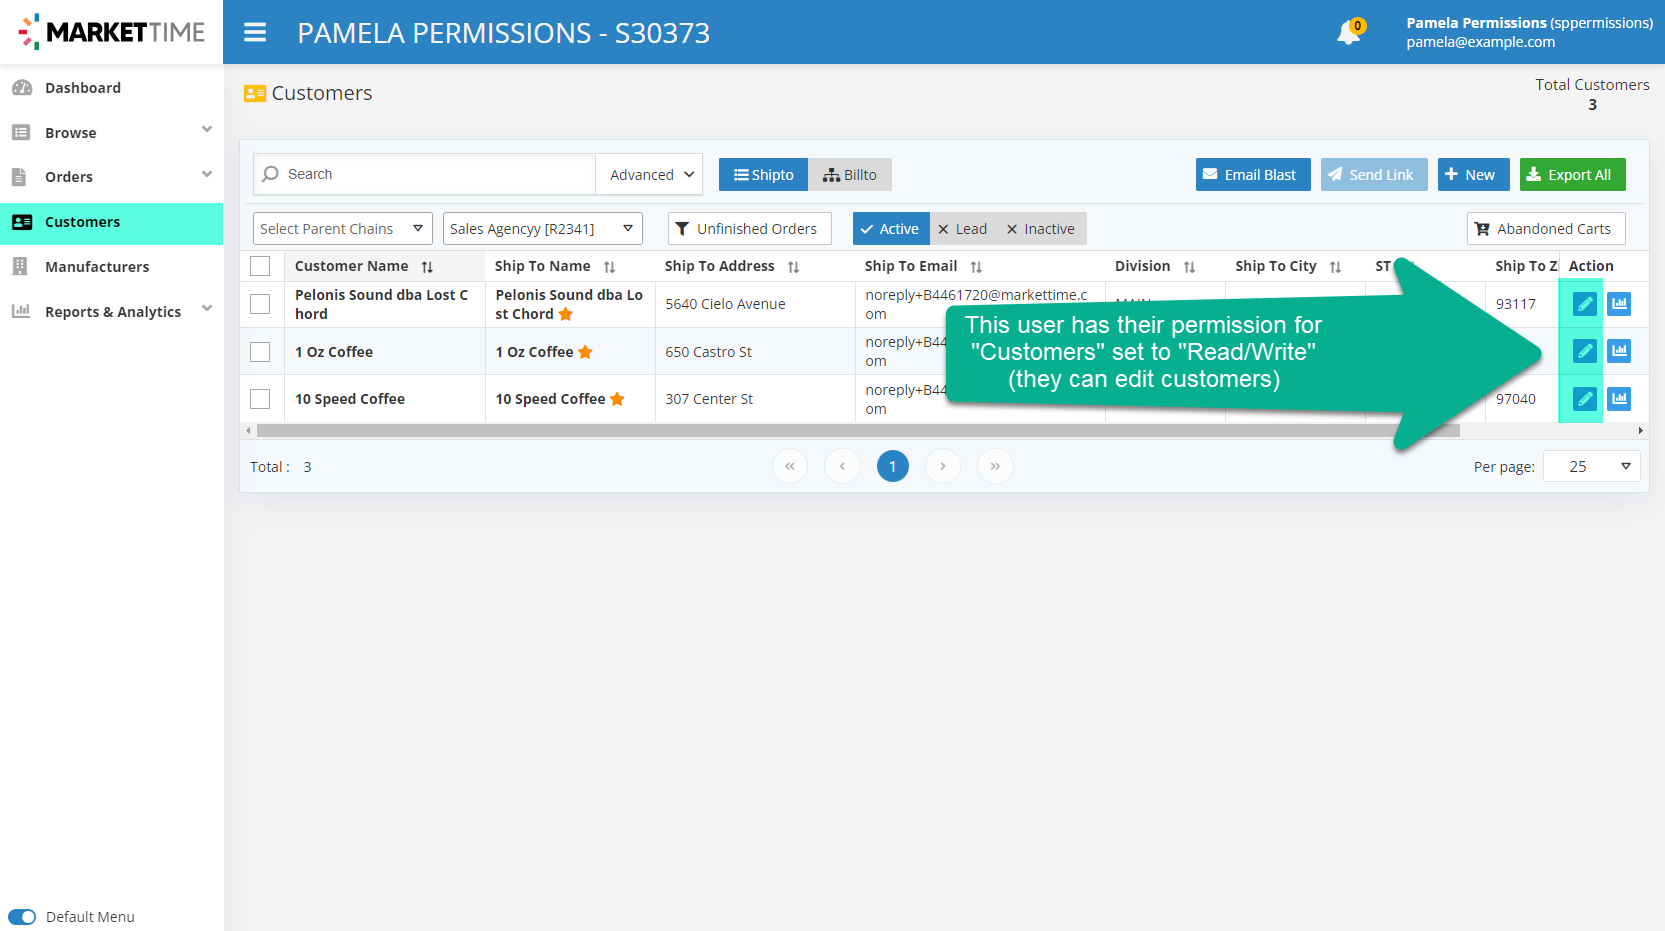Check the select-all header checkbox
The width and height of the screenshot is (1665, 931).
click(260, 266)
